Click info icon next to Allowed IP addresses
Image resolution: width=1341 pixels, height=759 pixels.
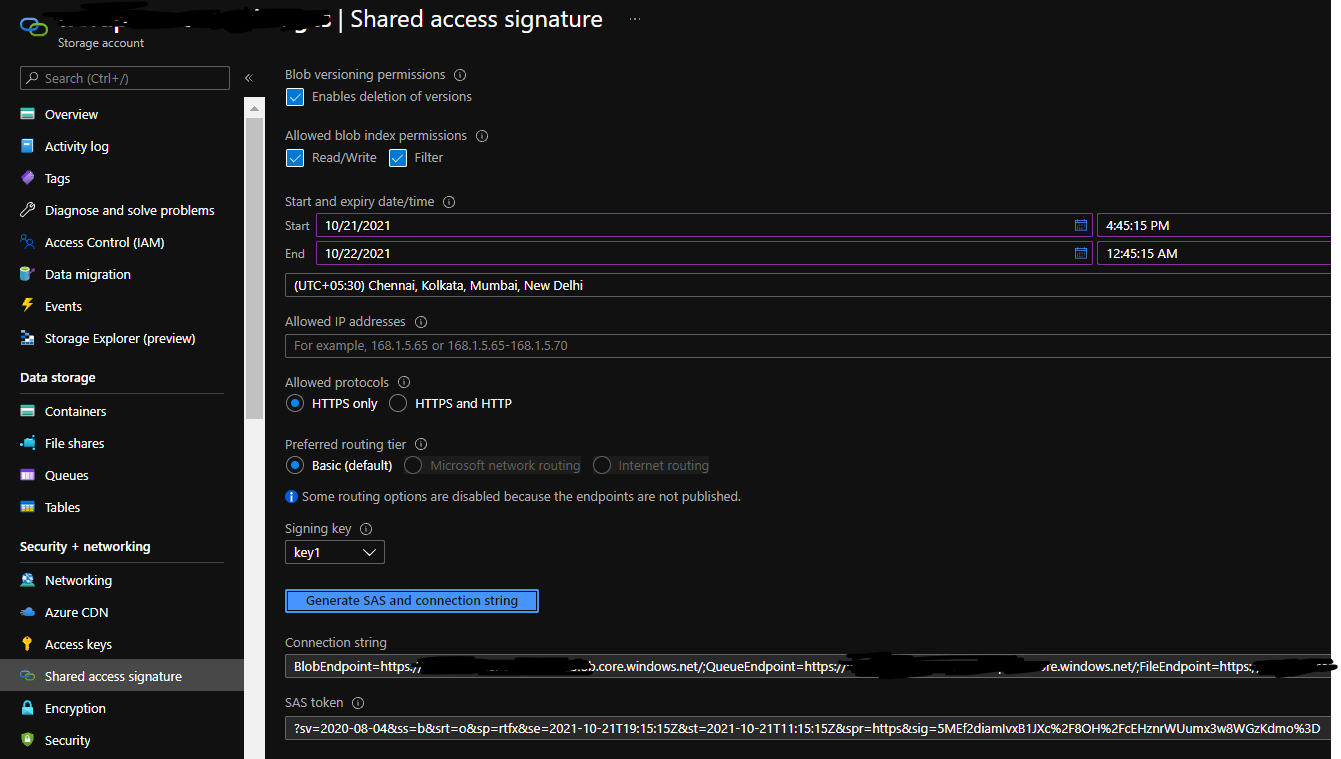[x=421, y=322]
